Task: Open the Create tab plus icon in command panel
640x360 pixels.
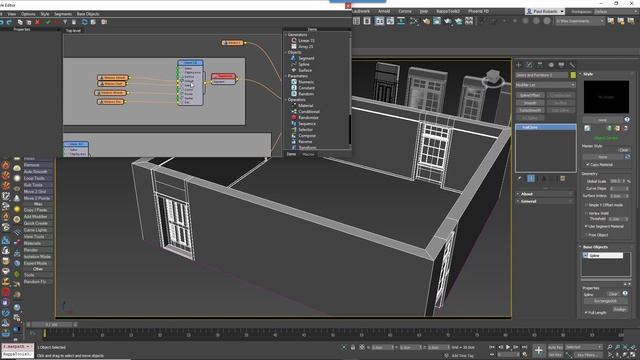Action: pyautogui.click(x=519, y=65)
